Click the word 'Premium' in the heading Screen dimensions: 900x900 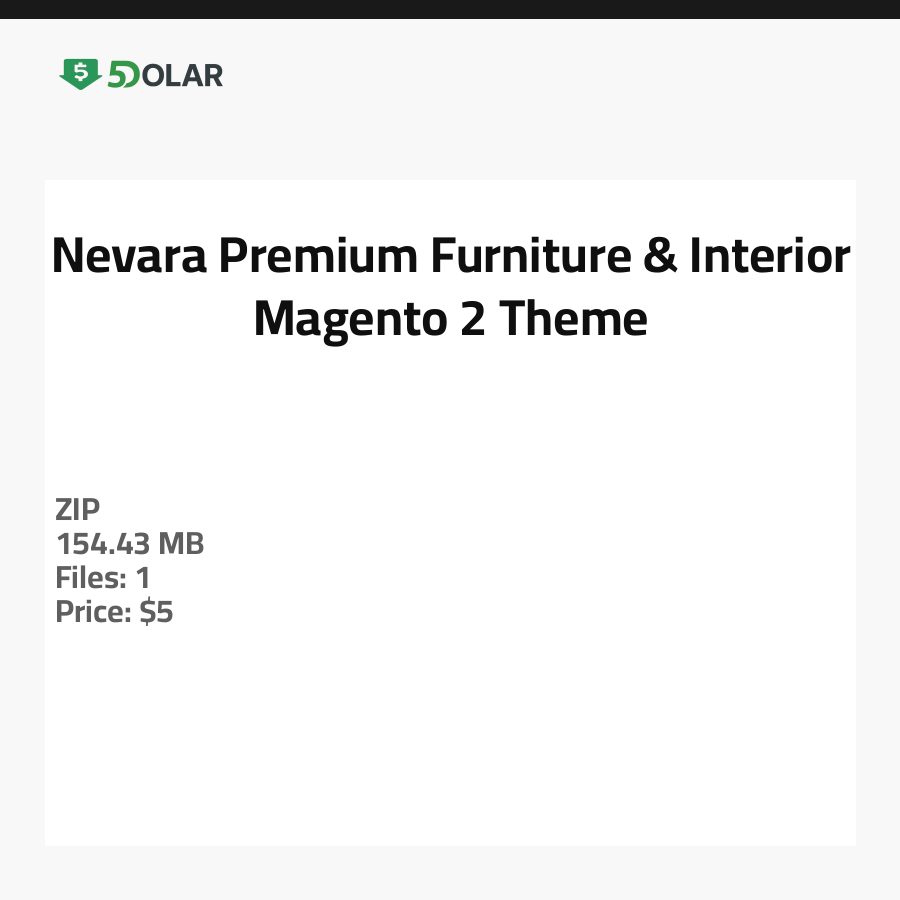(x=318, y=256)
